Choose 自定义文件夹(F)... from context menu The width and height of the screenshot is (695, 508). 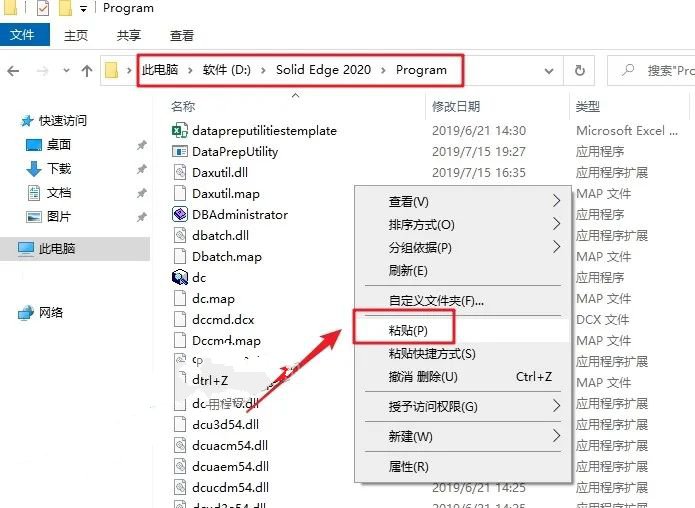click(x=463, y=301)
